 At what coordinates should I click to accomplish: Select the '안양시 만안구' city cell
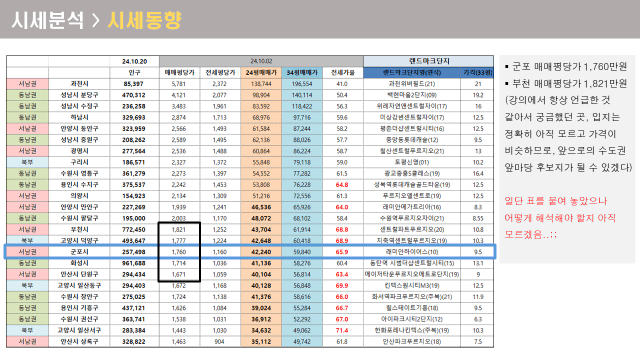(x=79, y=207)
